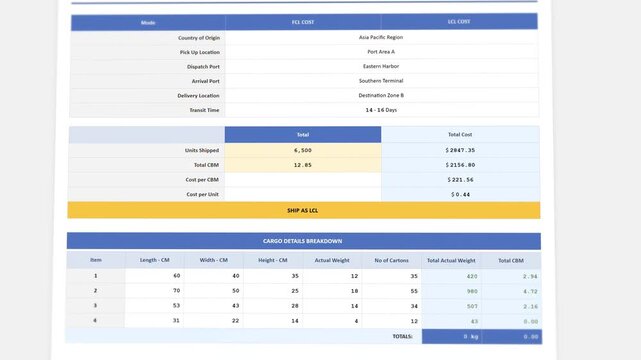This screenshot has height=360, width=641.
Task: Click the Arrival Port label
Action: coord(206,81)
